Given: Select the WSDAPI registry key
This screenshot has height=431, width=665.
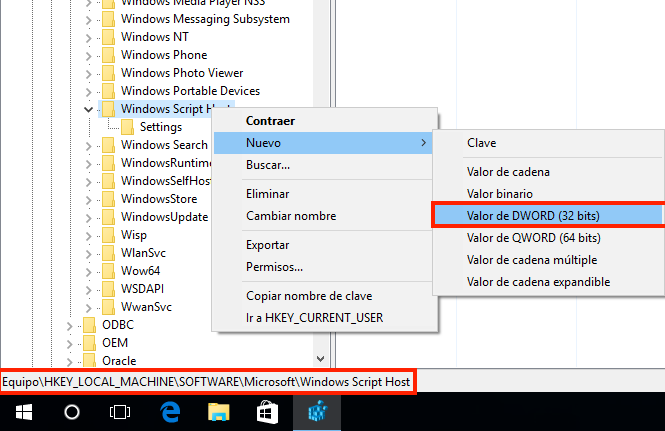Looking at the screenshot, I should point(142,288).
